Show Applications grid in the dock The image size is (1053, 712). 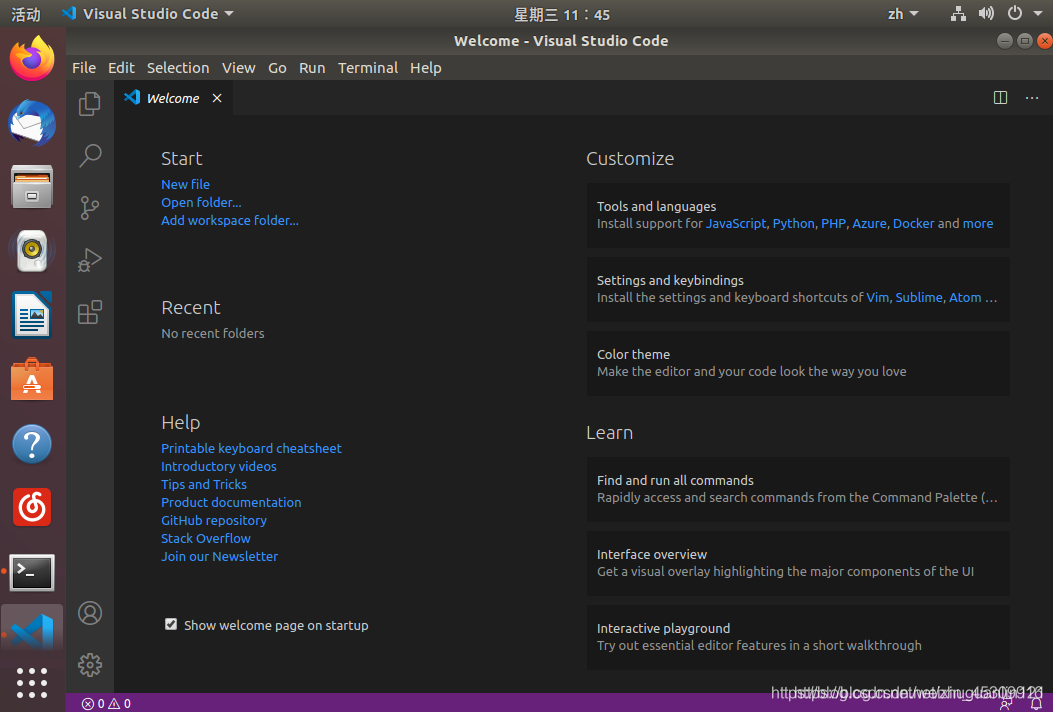coord(32,683)
